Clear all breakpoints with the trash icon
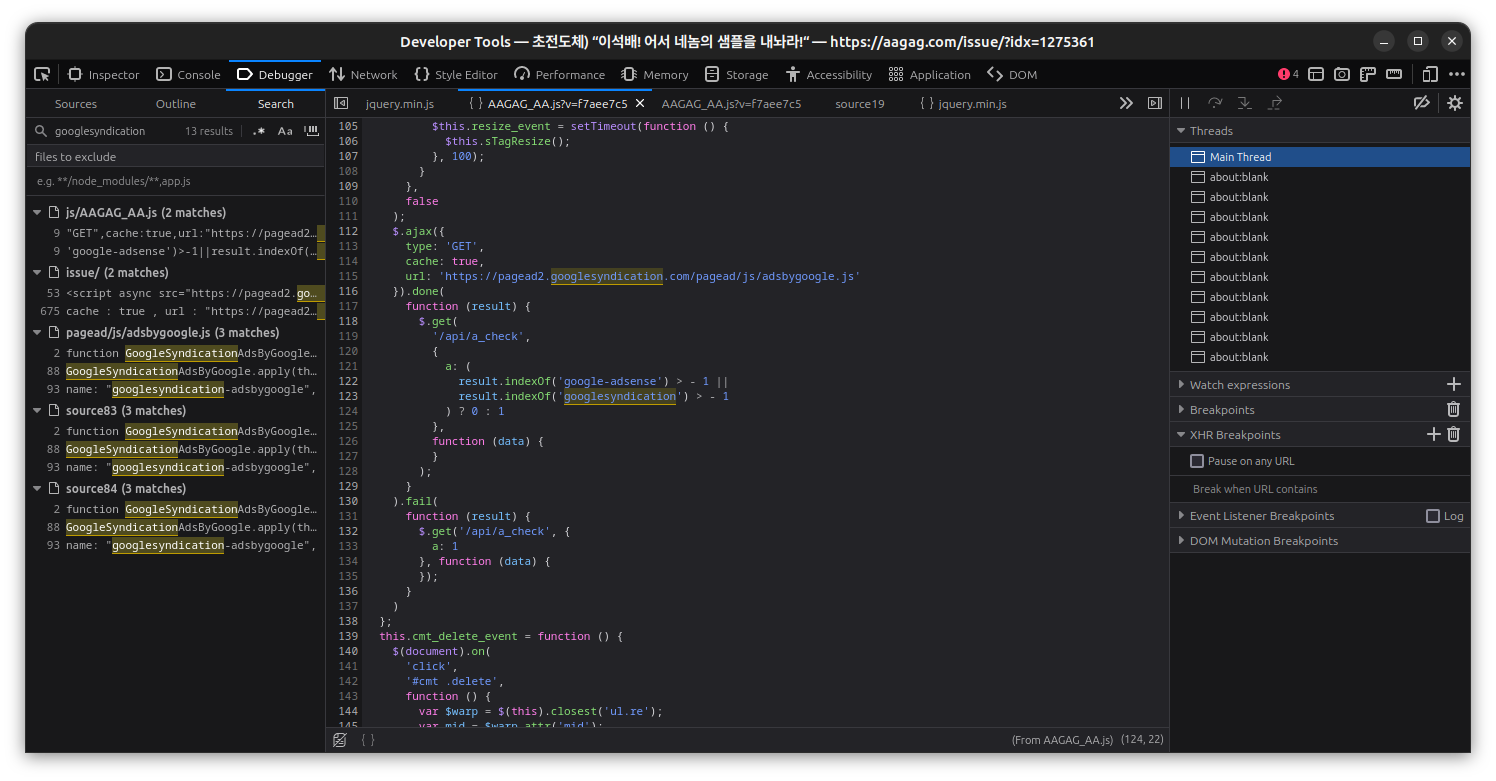Image resolution: width=1496 pixels, height=781 pixels. (1453, 409)
